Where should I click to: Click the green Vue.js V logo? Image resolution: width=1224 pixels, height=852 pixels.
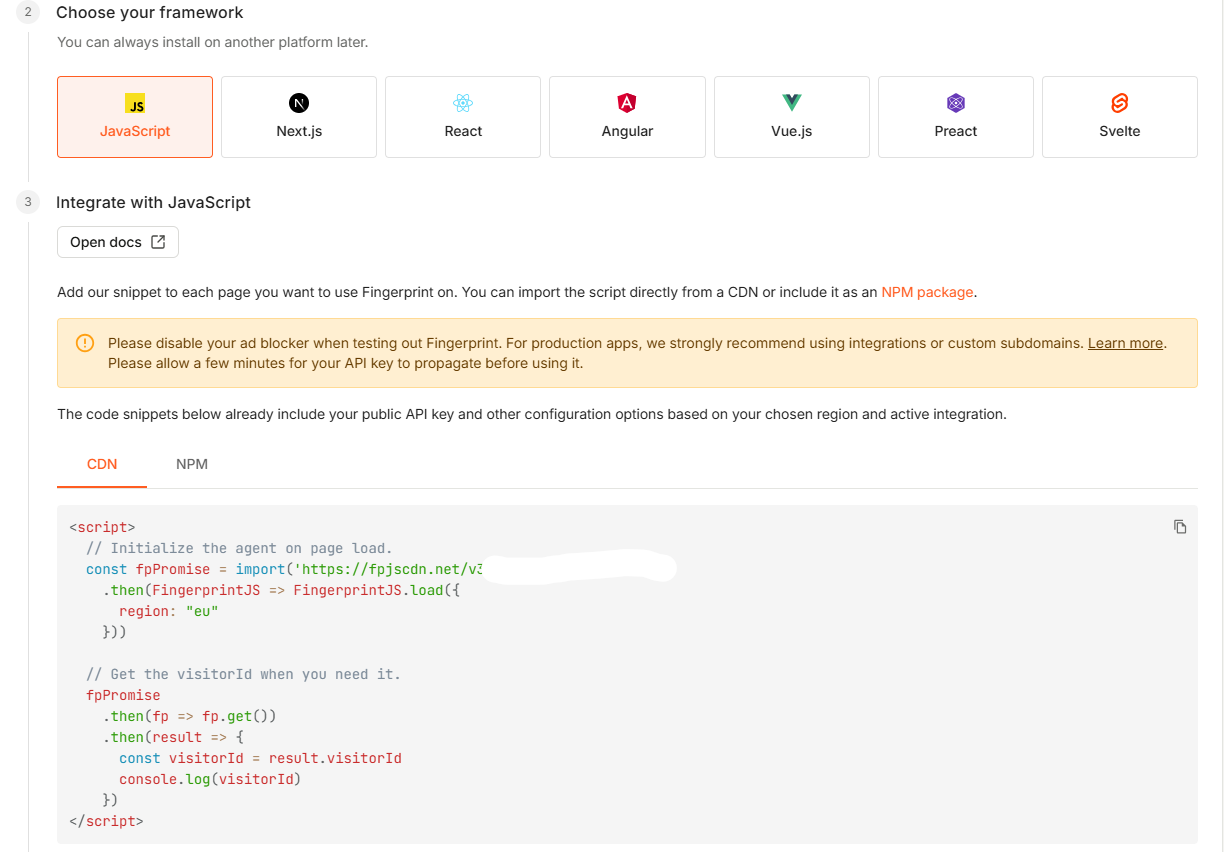pyautogui.click(x=792, y=103)
